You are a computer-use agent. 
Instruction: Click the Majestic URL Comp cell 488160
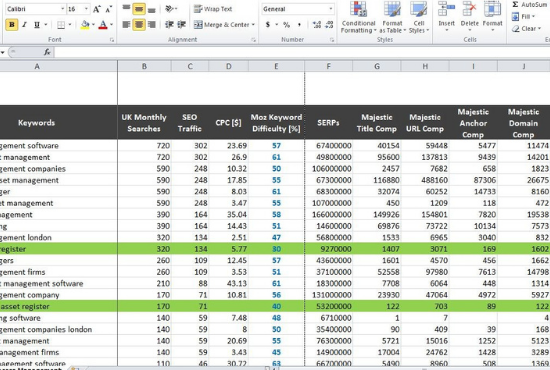tap(425, 180)
